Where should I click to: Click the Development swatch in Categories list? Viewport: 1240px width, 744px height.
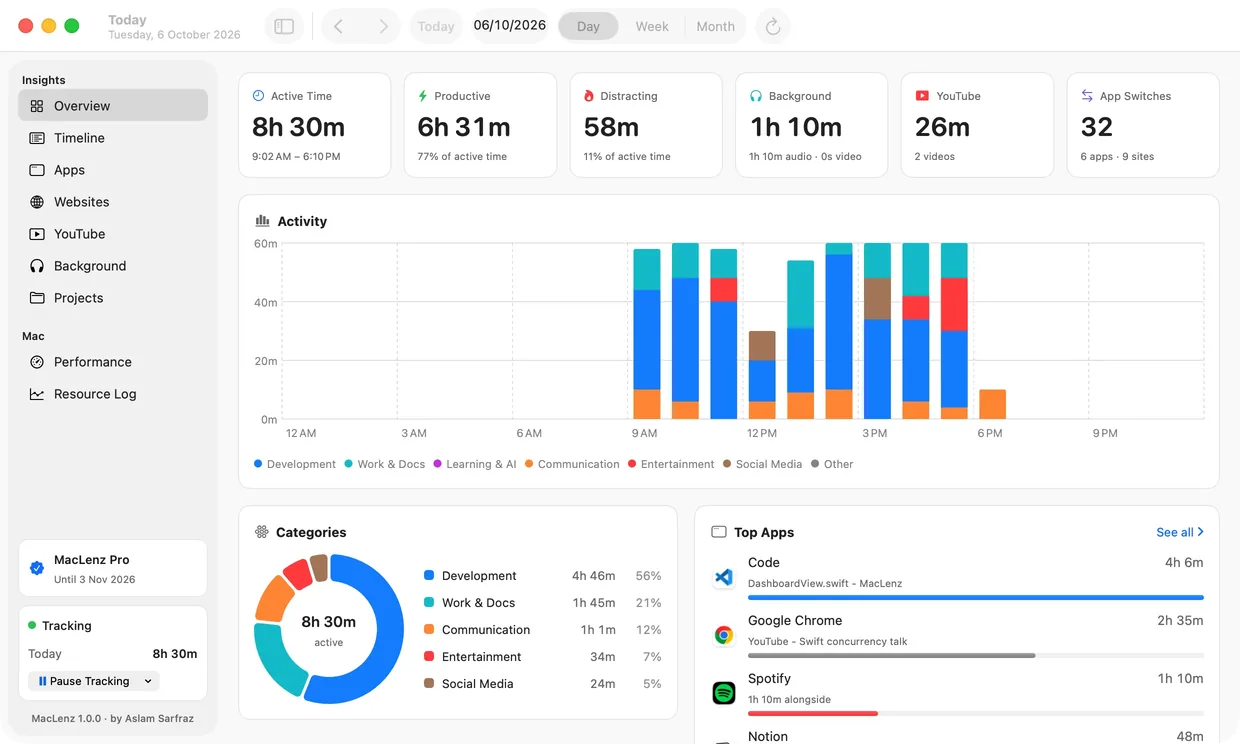coord(429,576)
